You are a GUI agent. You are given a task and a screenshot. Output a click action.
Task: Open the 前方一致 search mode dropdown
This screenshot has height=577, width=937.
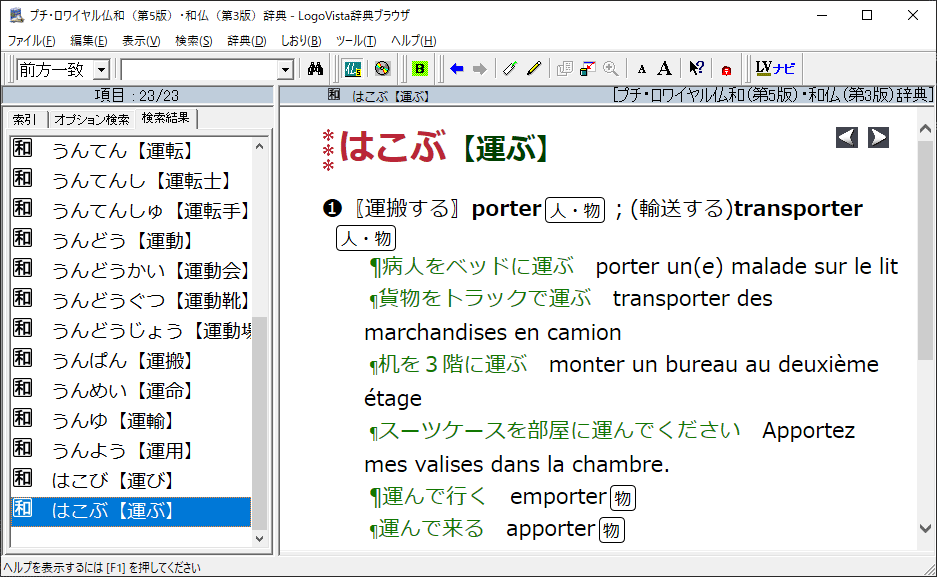coord(101,70)
